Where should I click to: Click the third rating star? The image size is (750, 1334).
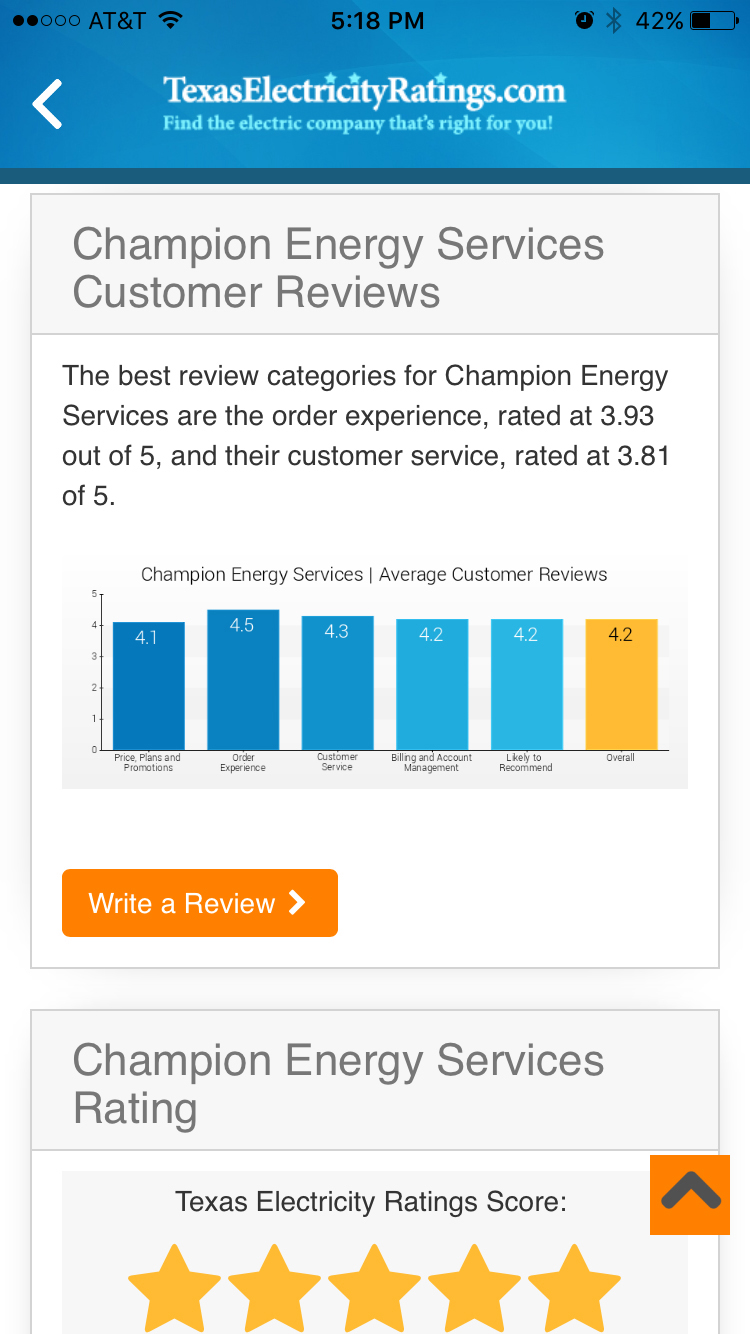click(x=374, y=1290)
